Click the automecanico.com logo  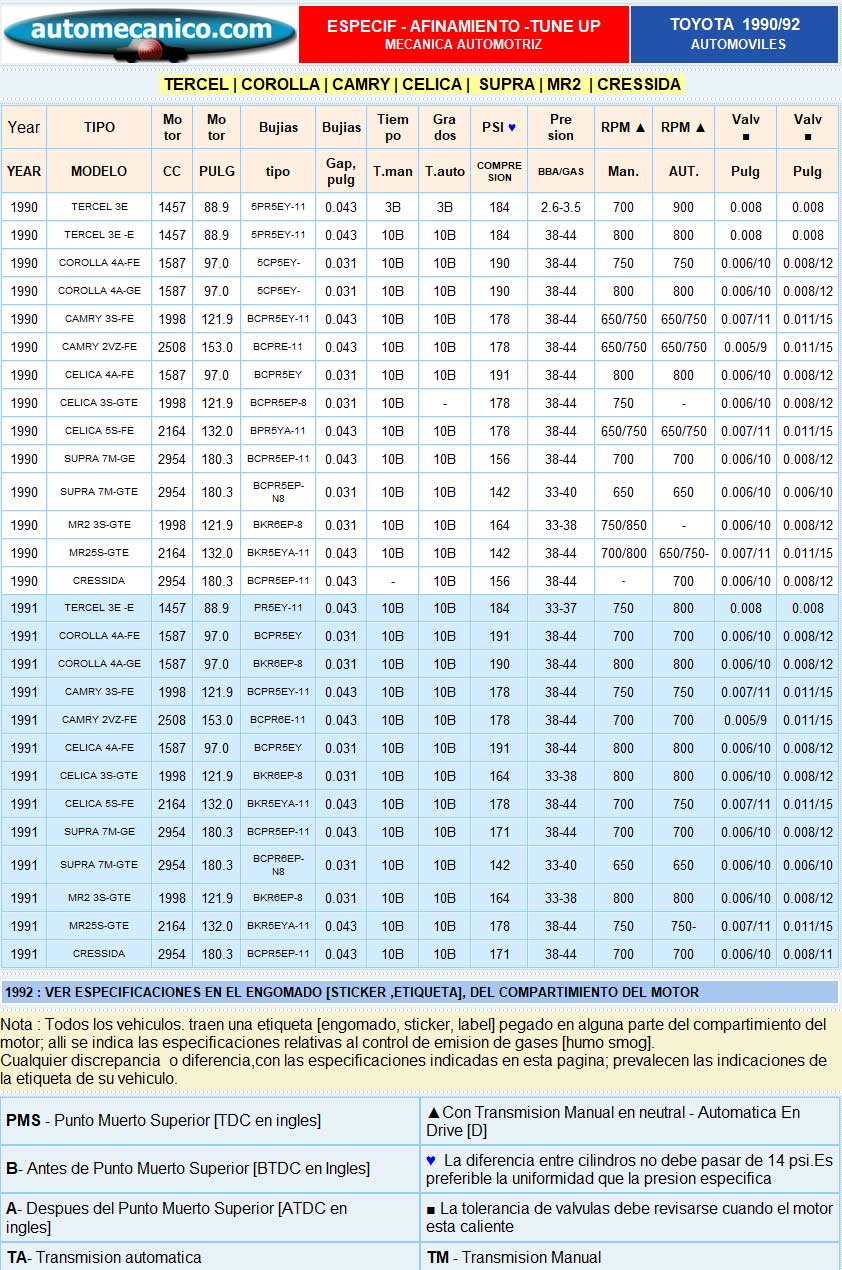(x=150, y=35)
